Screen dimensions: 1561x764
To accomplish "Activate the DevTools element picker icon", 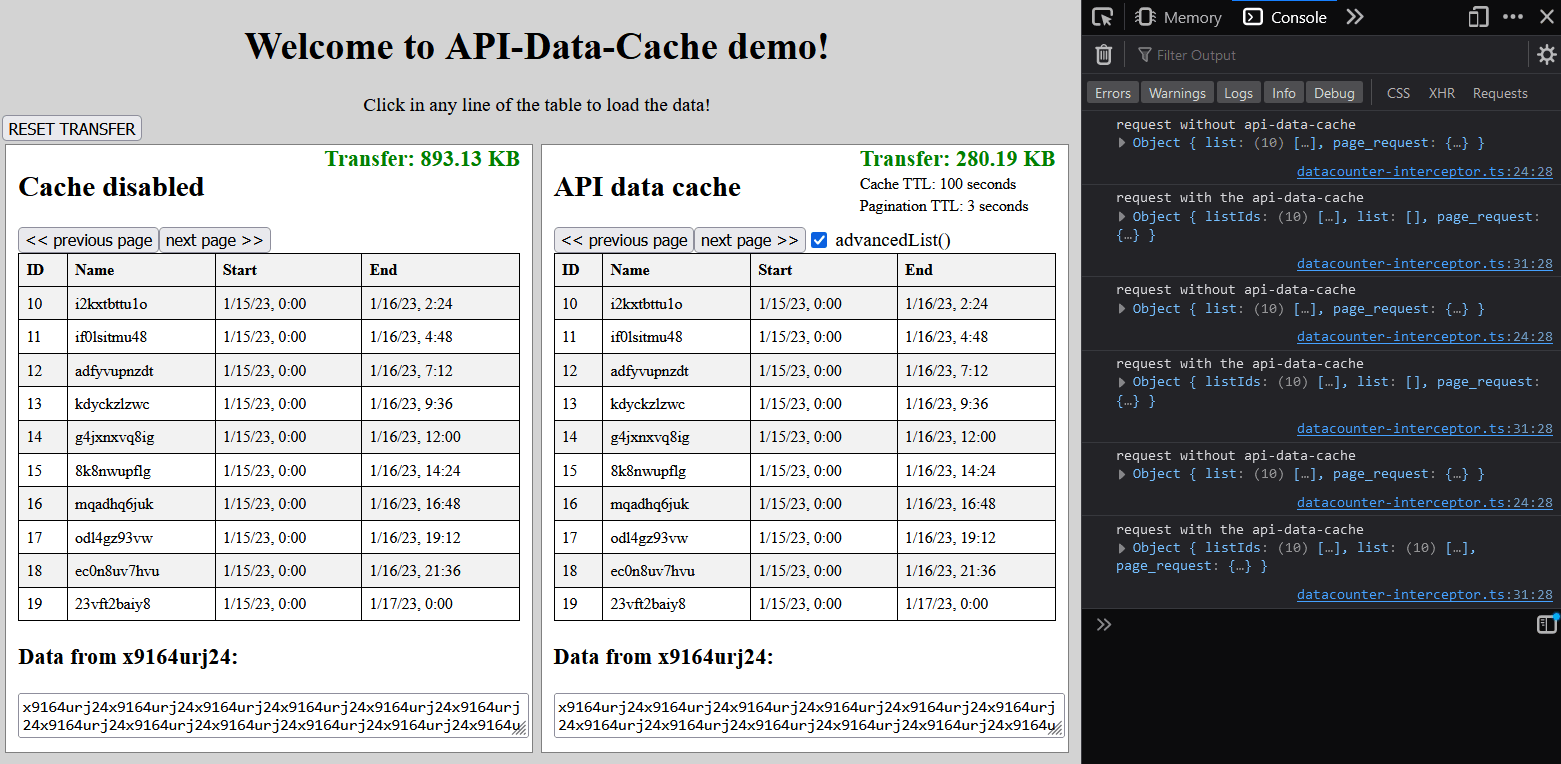I will pyautogui.click(x=1103, y=17).
